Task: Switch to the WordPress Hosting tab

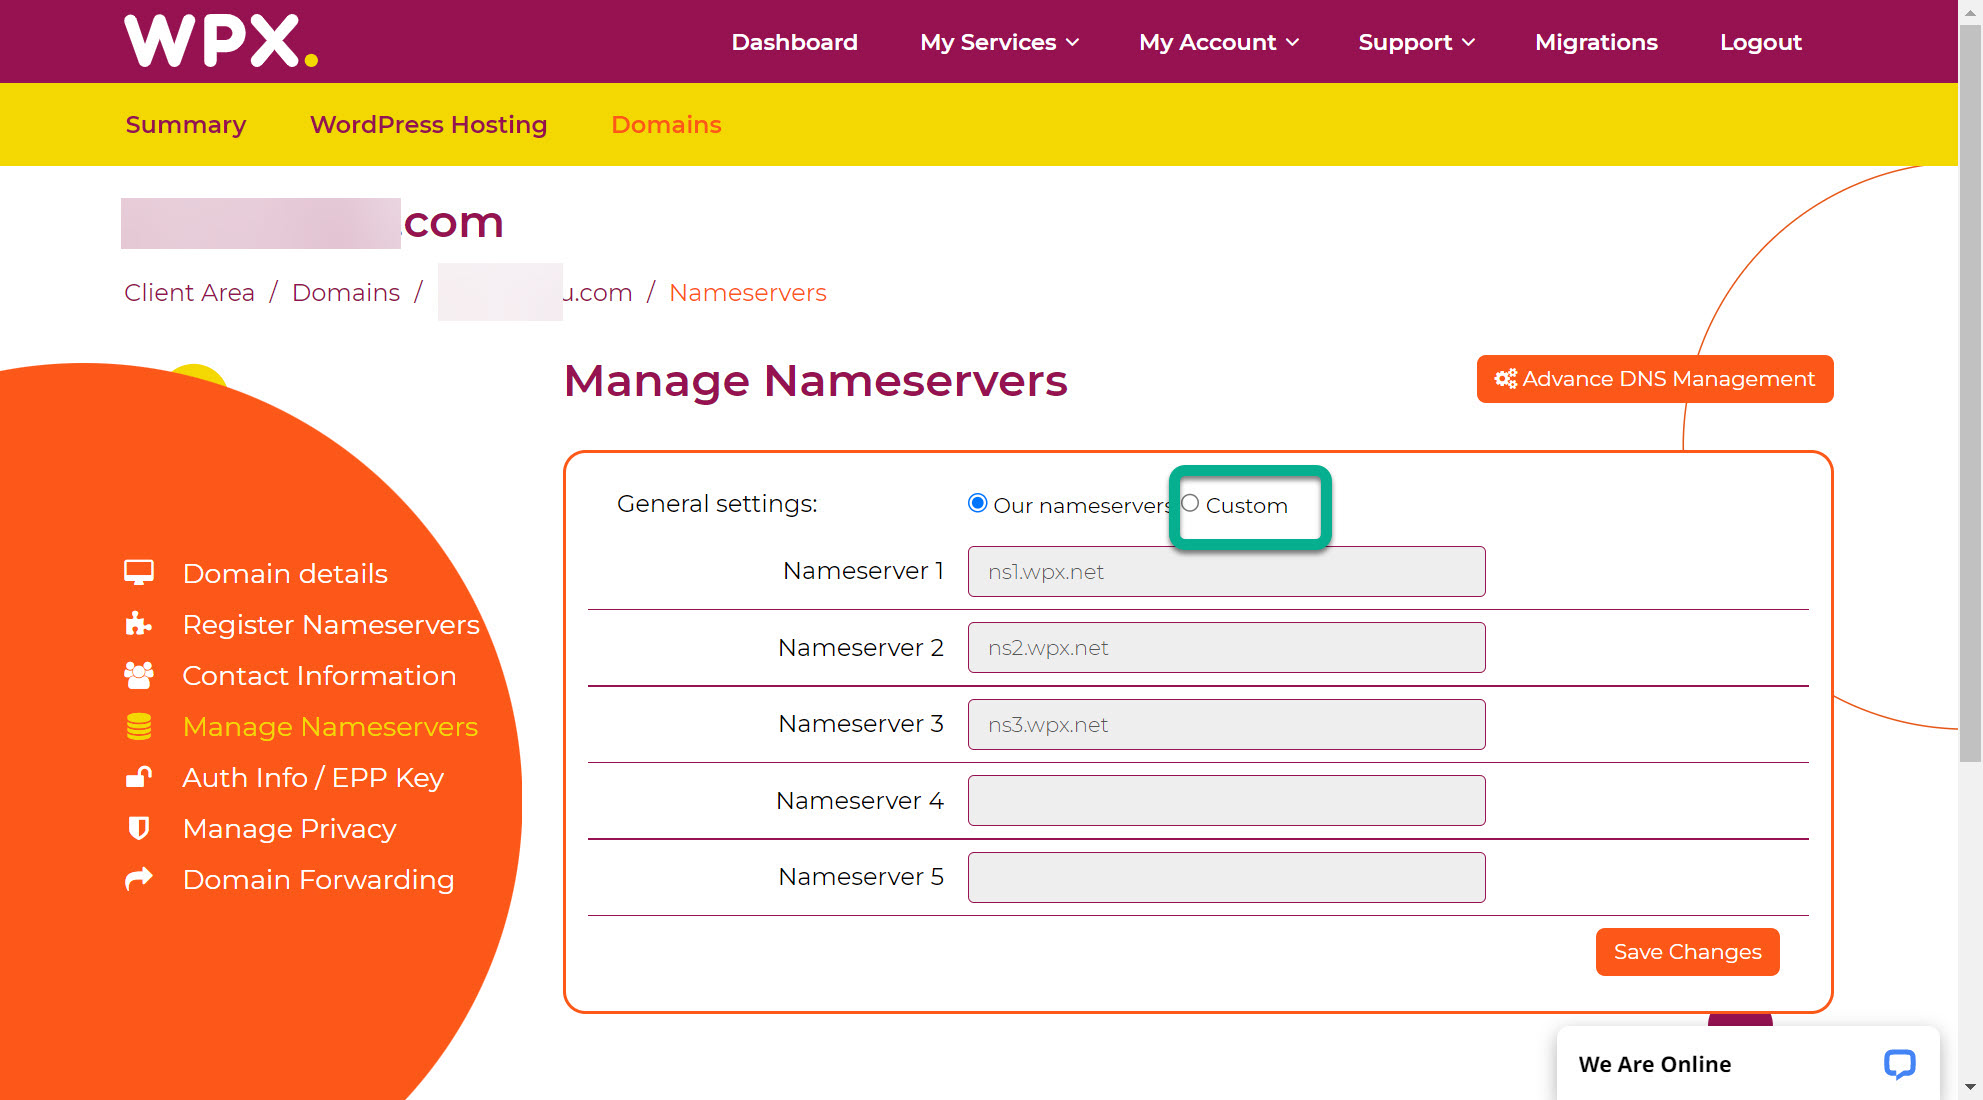Action: click(428, 124)
